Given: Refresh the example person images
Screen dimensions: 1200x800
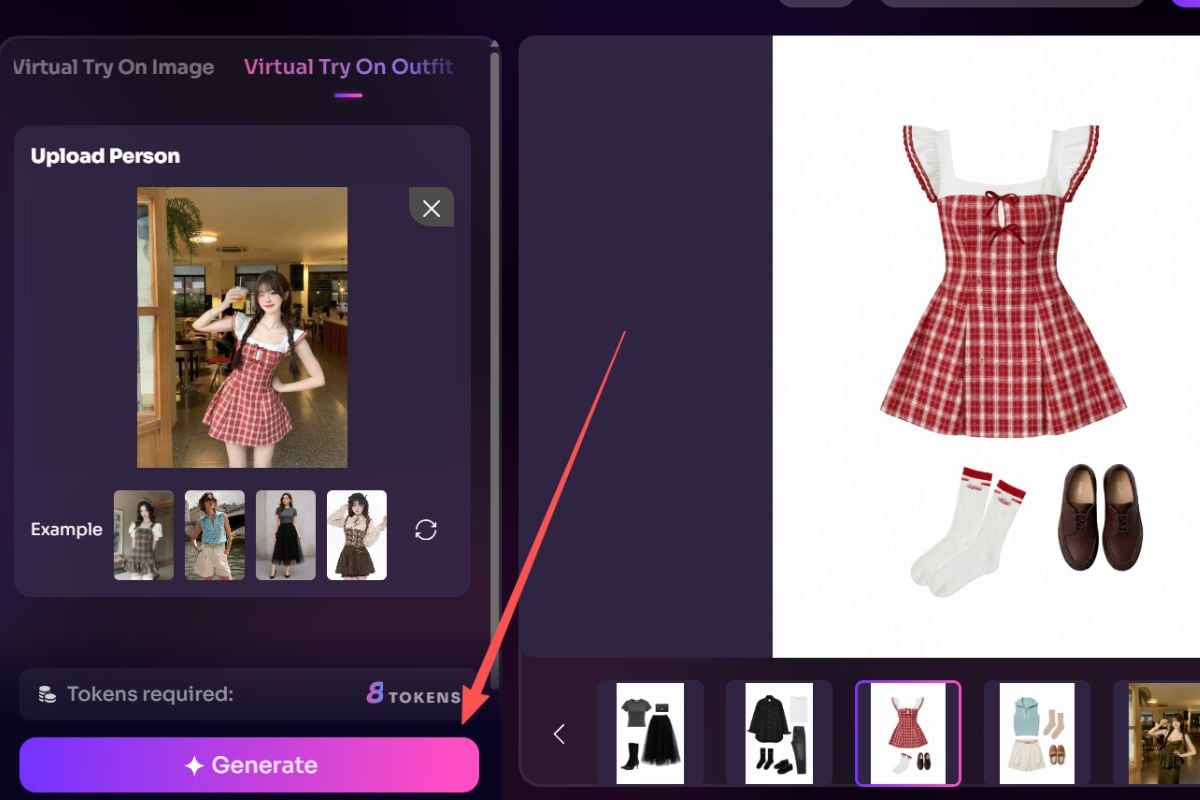Looking at the screenshot, I should coord(426,530).
